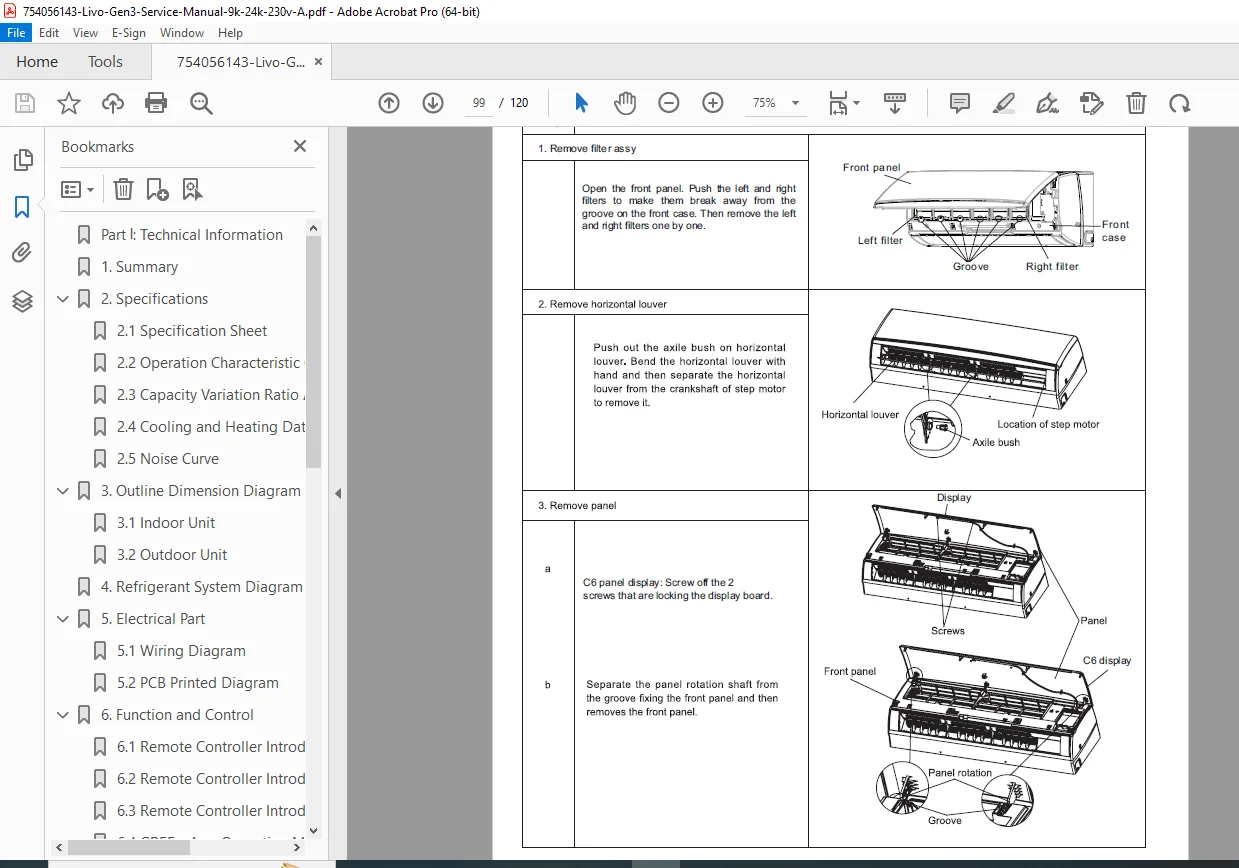1239x868 pixels.
Task: Open the File menu
Action: click(16, 33)
